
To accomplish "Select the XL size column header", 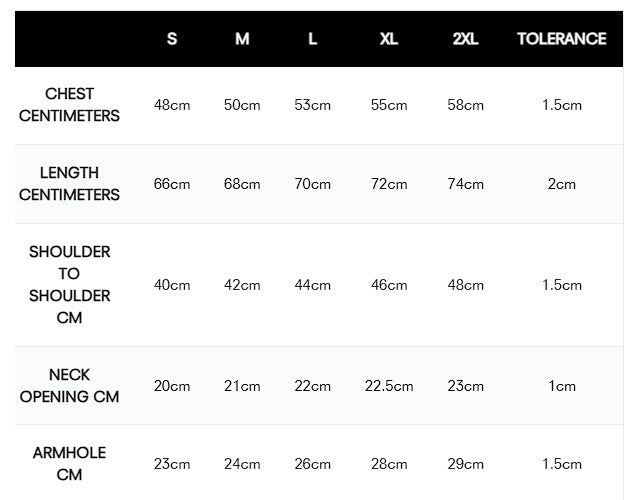I will [389, 39].
